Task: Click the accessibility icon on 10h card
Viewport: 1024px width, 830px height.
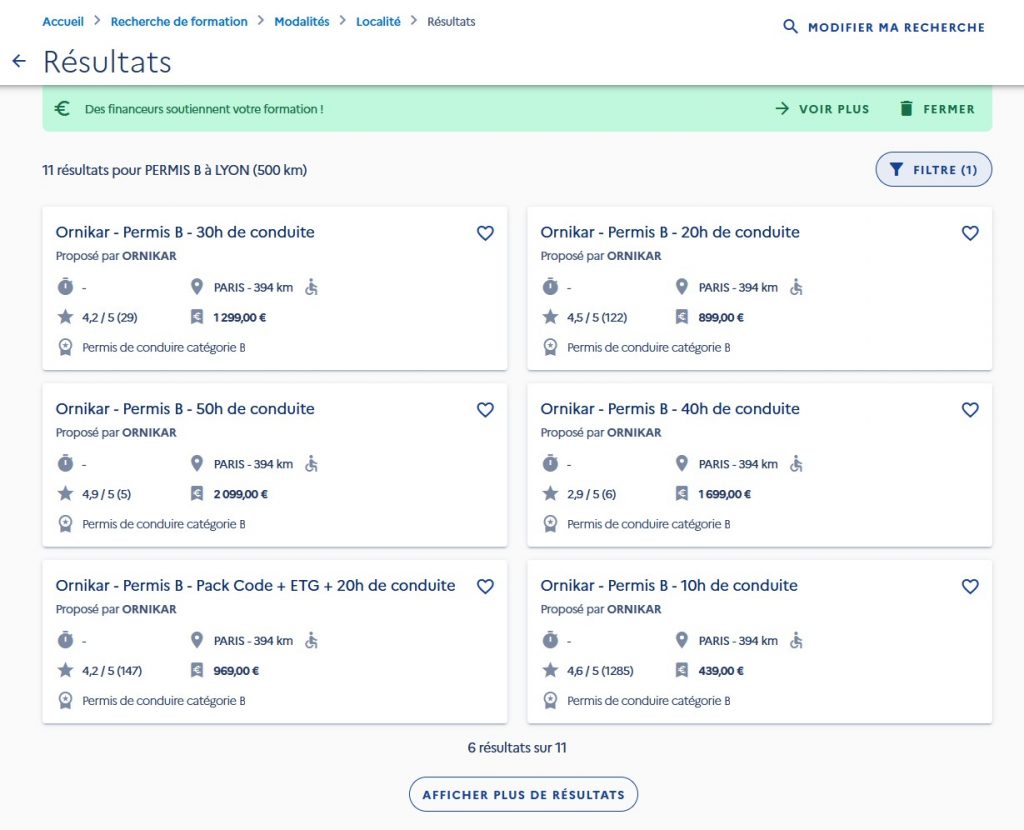Action: tap(796, 641)
